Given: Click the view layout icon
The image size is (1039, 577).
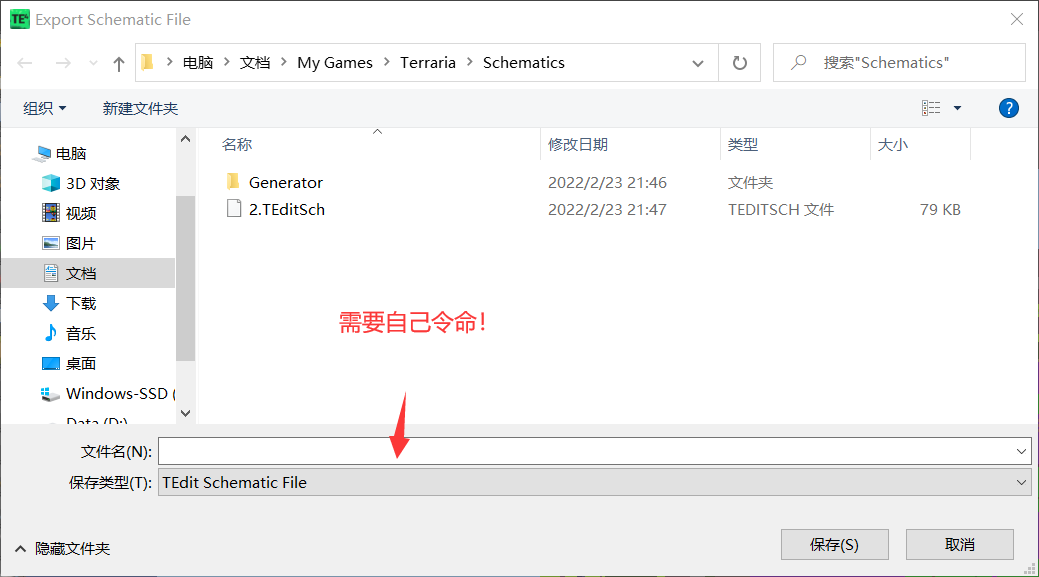Looking at the screenshot, I should click(x=931, y=108).
